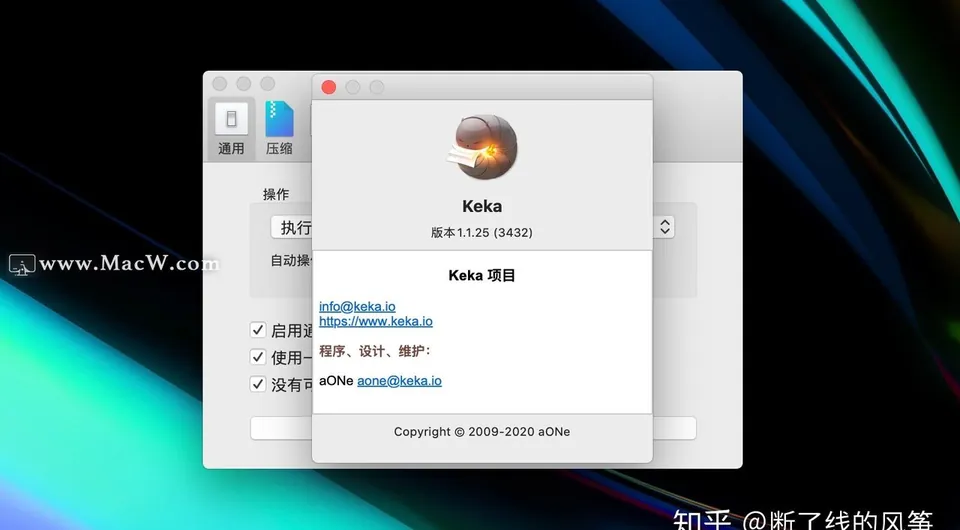Toggle the 没有可 checkbox in preferences window
Image resolution: width=960 pixels, height=530 pixels.
pyautogui.click(x=258, y=384)
